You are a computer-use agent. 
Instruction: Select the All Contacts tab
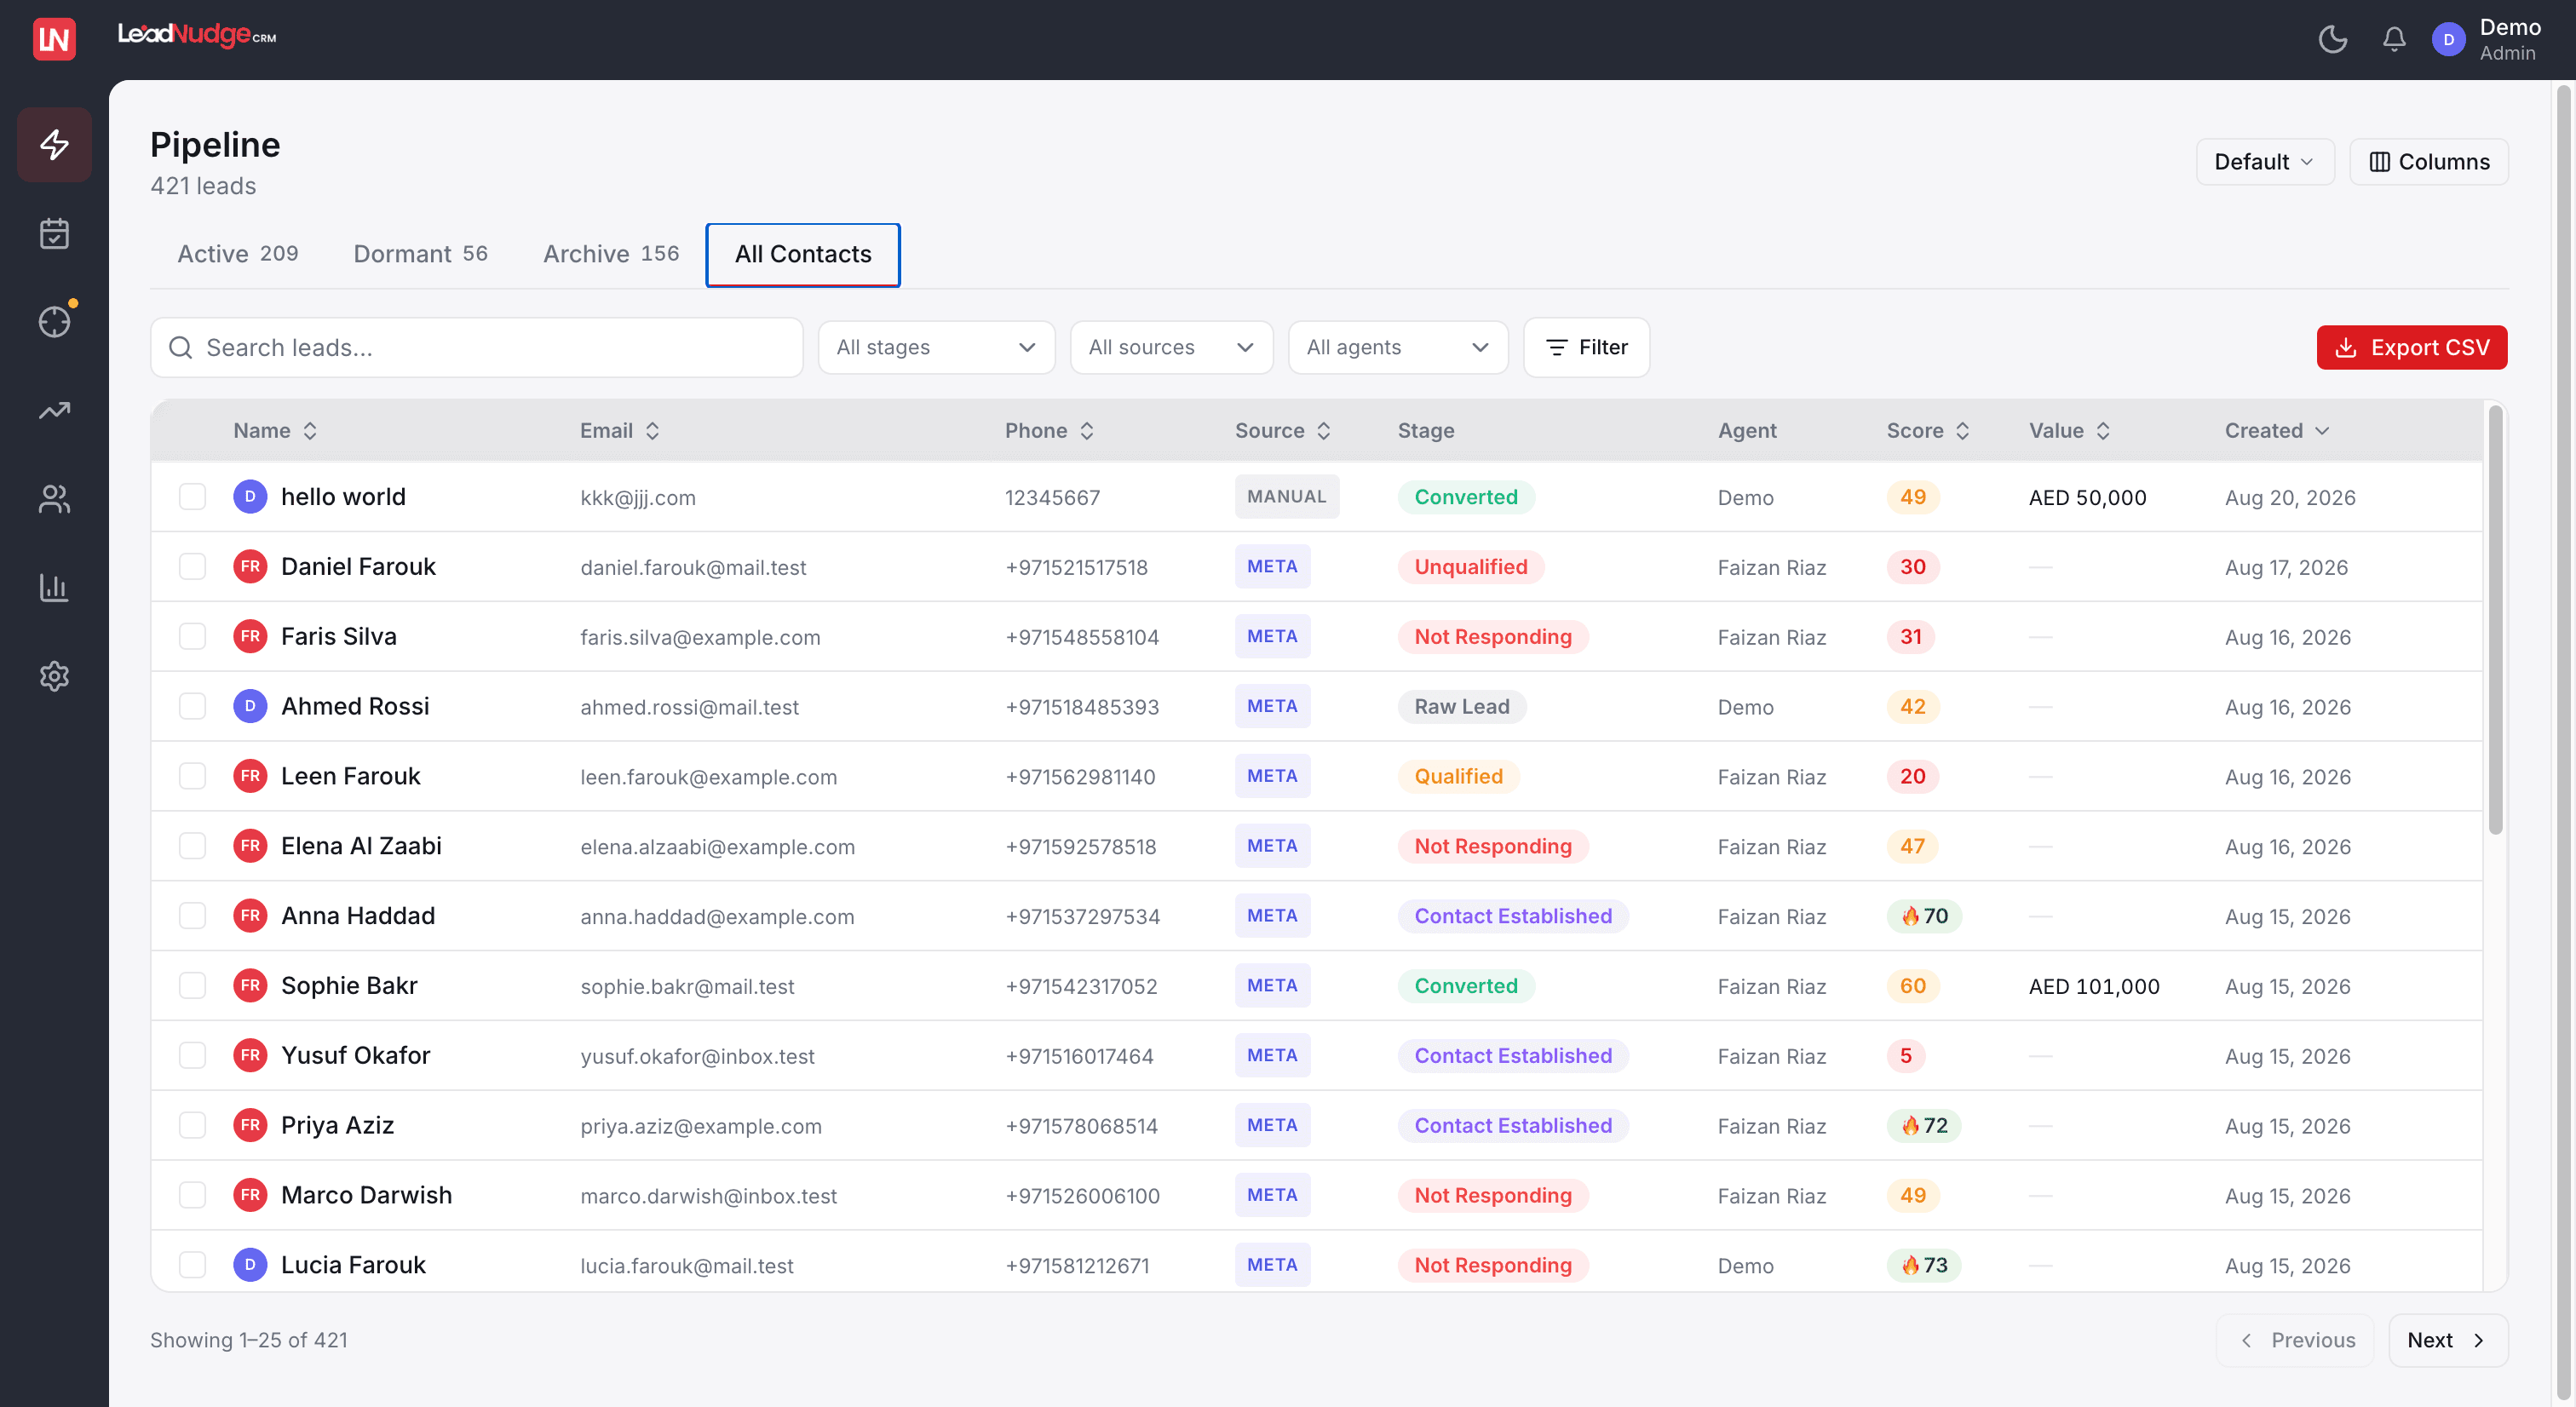coord(803,255)
